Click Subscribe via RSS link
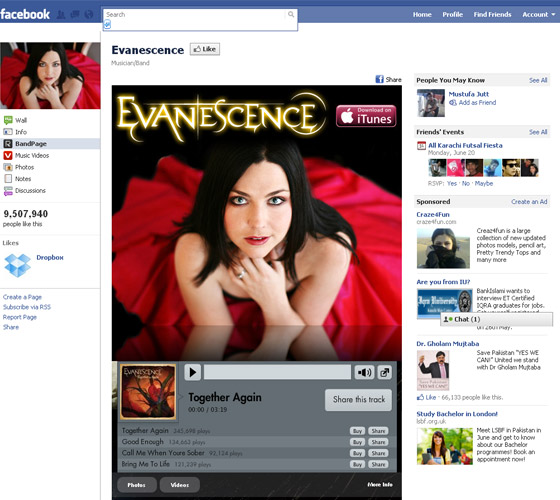 coord(27,307)
